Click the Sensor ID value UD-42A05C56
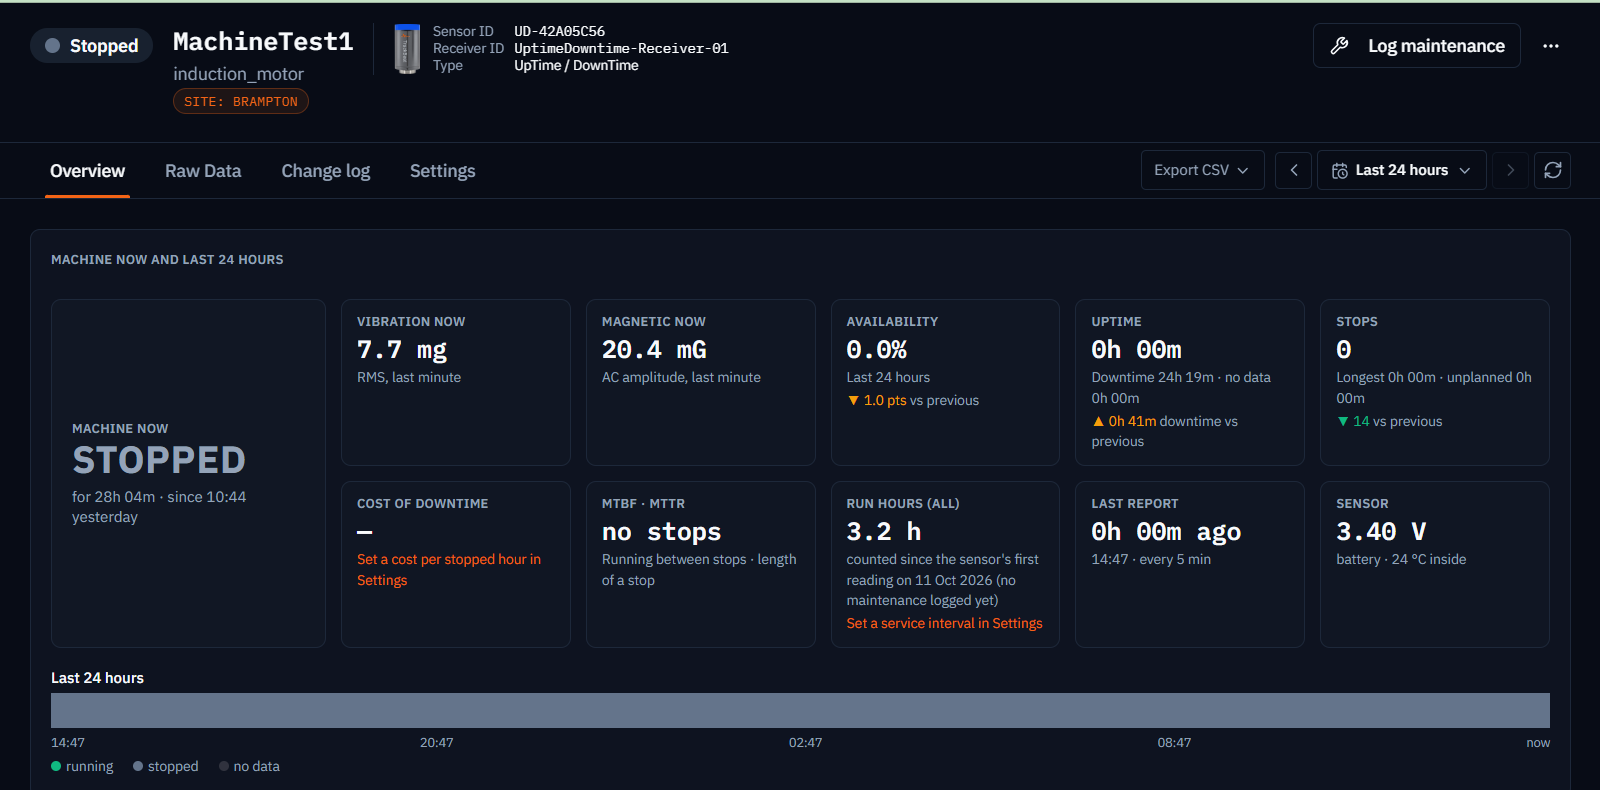 coord(559,31)
